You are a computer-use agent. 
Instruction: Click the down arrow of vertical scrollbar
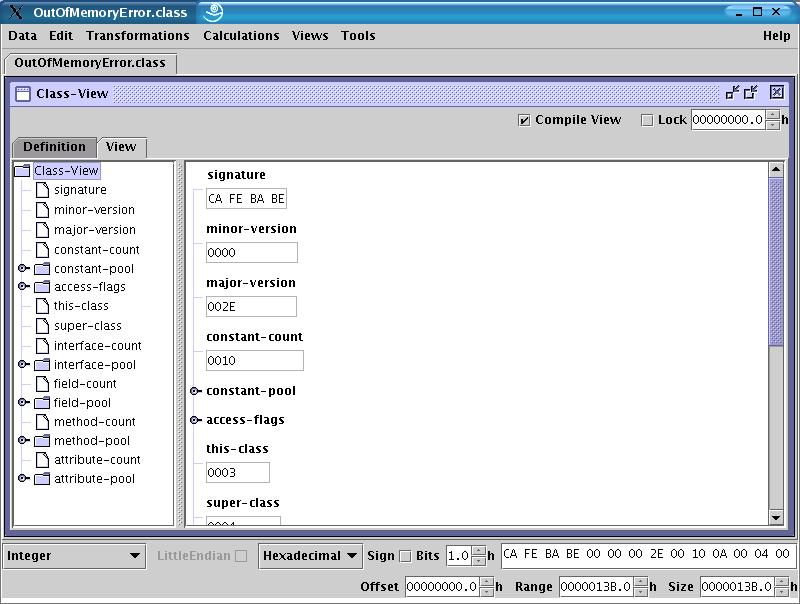[776, 517]
